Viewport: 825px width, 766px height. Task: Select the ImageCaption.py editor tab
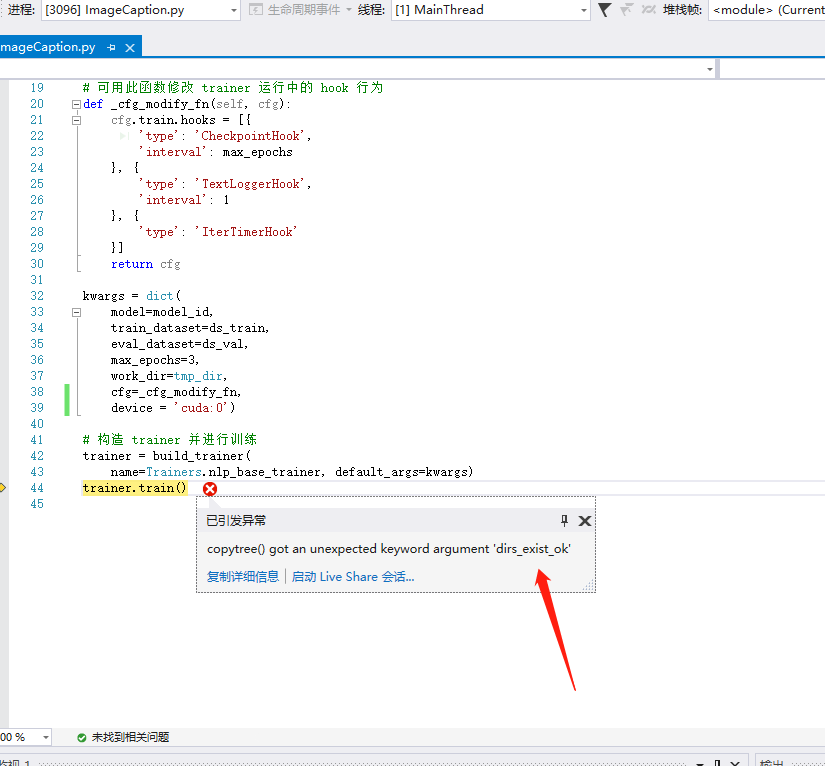pos(47,47)
